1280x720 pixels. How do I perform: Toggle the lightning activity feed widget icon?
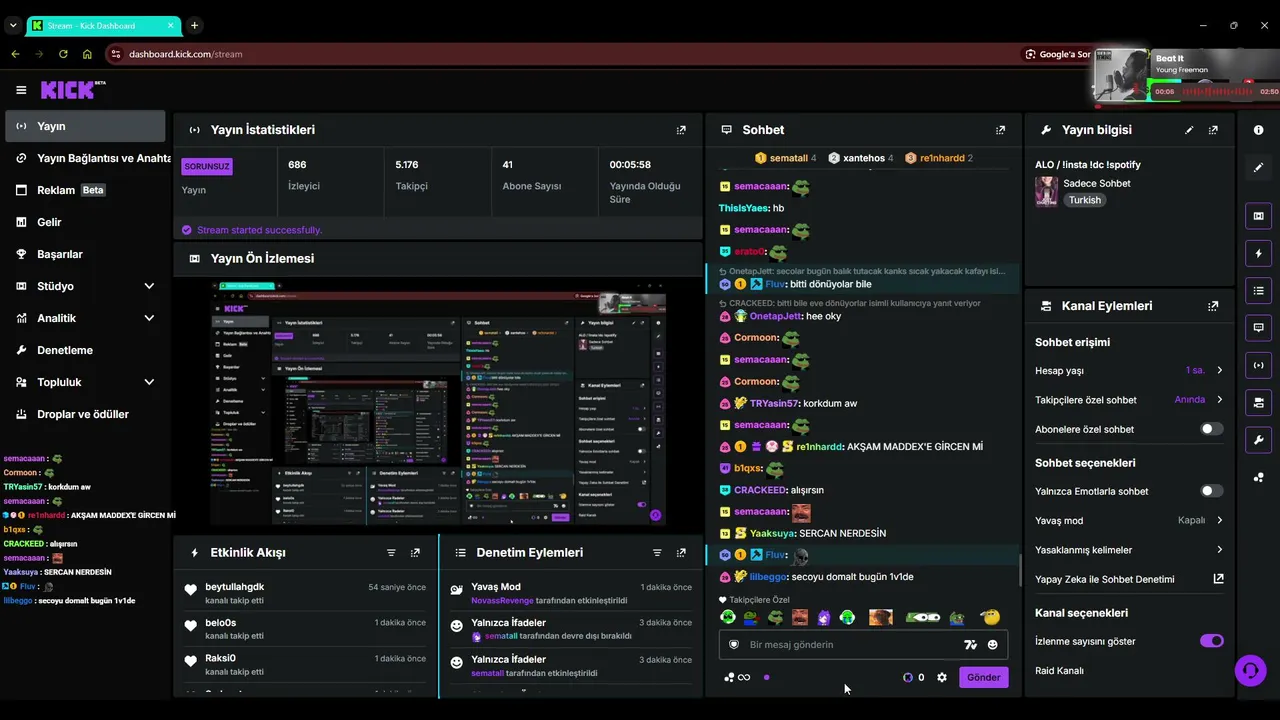tap(1258, 253)
